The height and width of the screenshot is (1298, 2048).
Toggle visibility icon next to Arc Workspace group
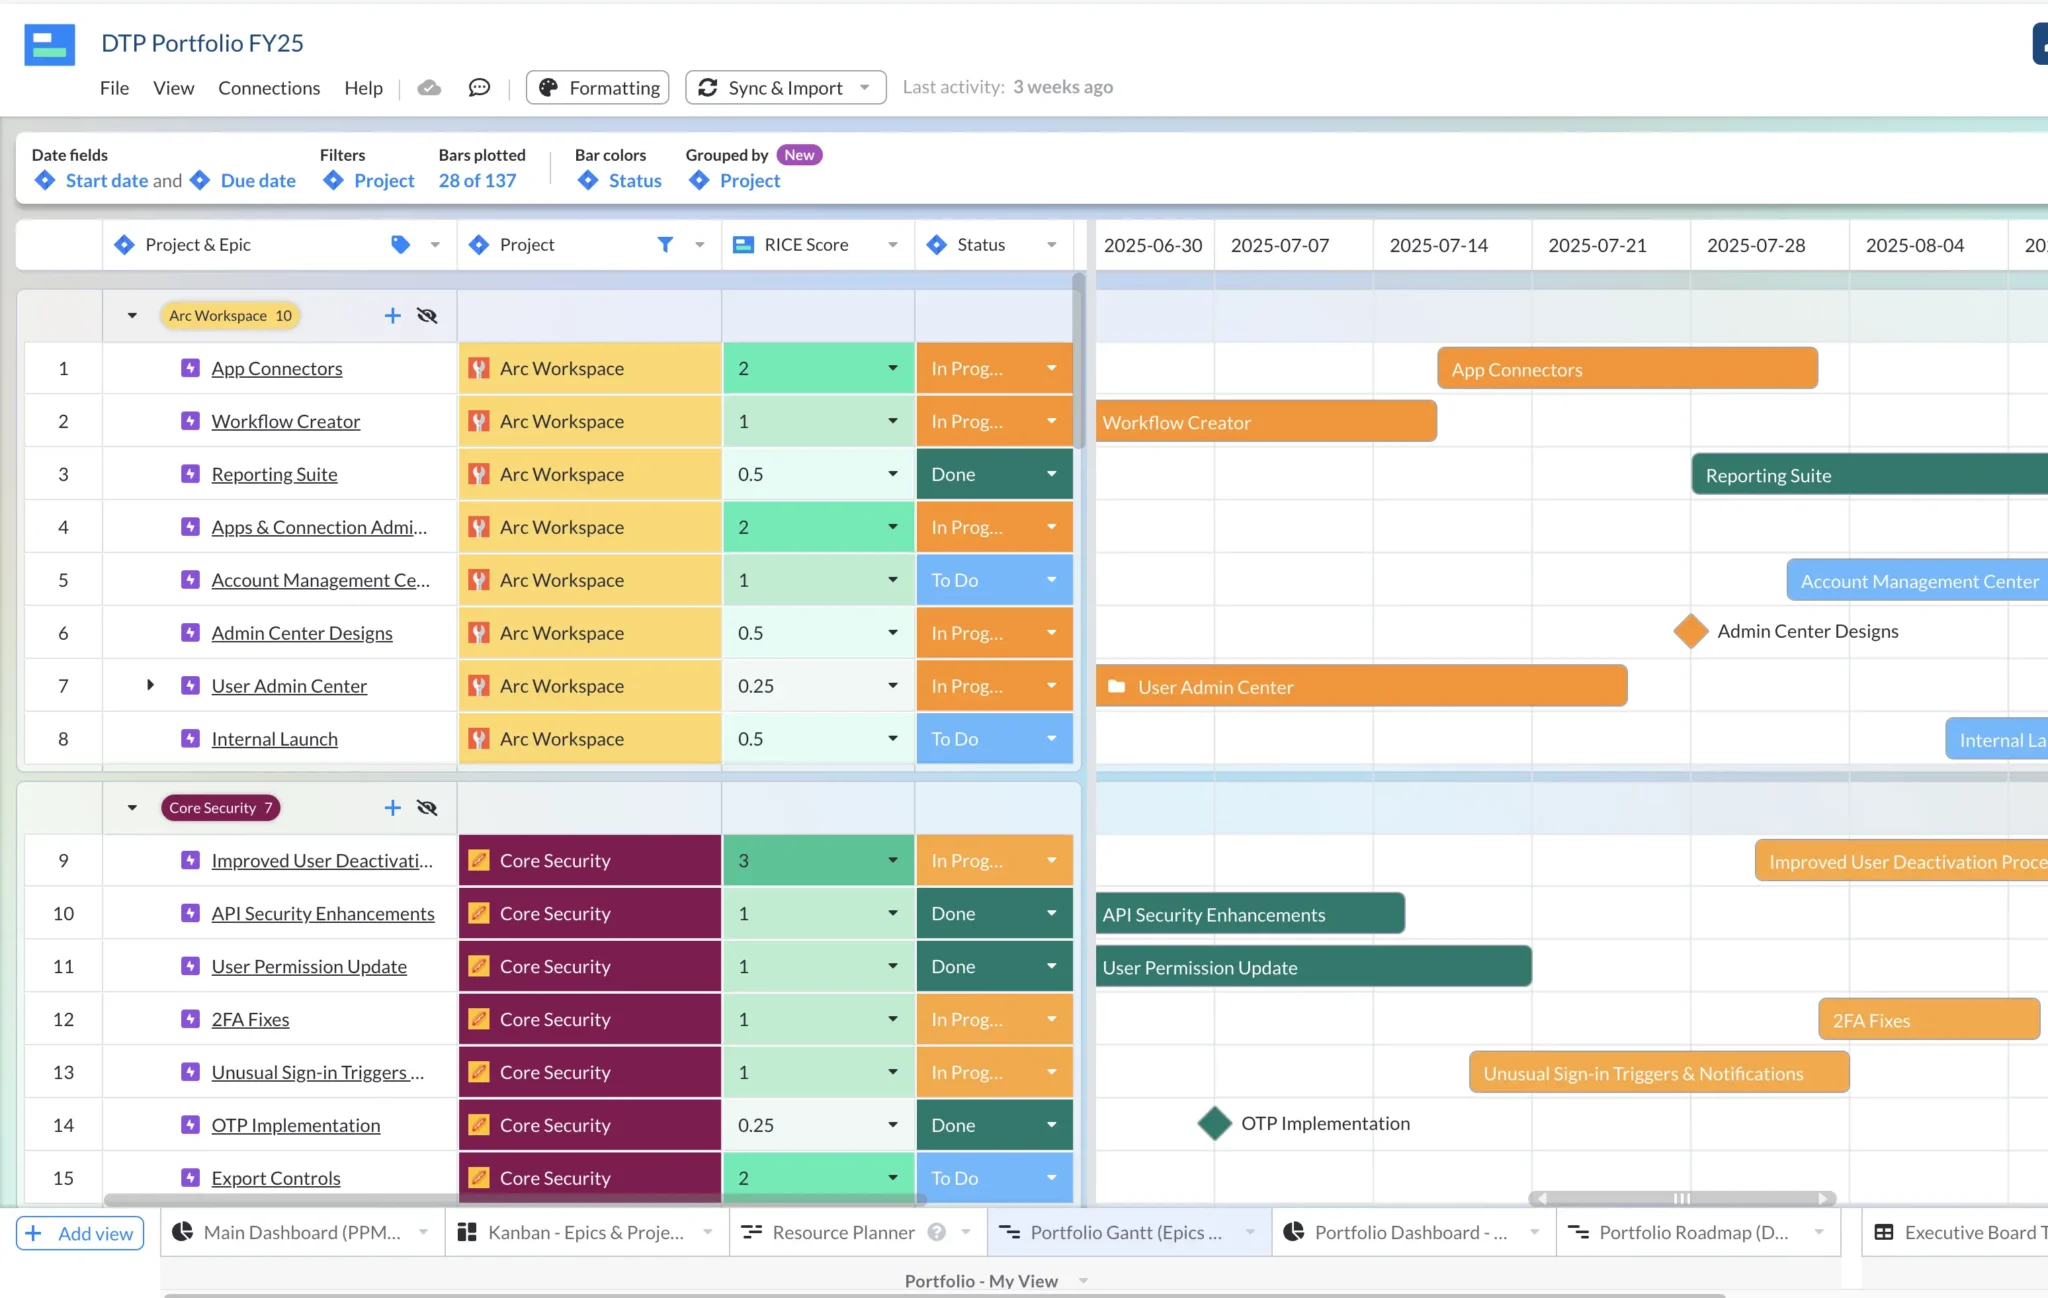click(428, 315)
